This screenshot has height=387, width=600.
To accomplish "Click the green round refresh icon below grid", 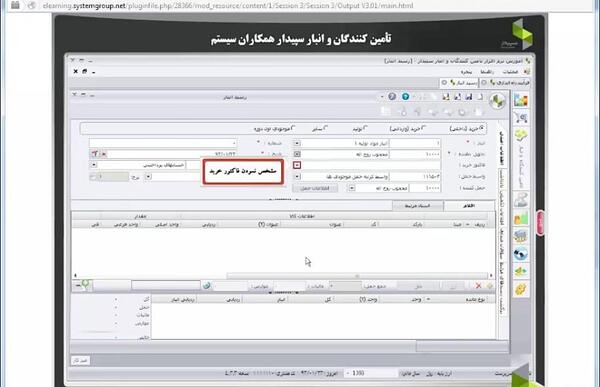I will coord(207,286).
